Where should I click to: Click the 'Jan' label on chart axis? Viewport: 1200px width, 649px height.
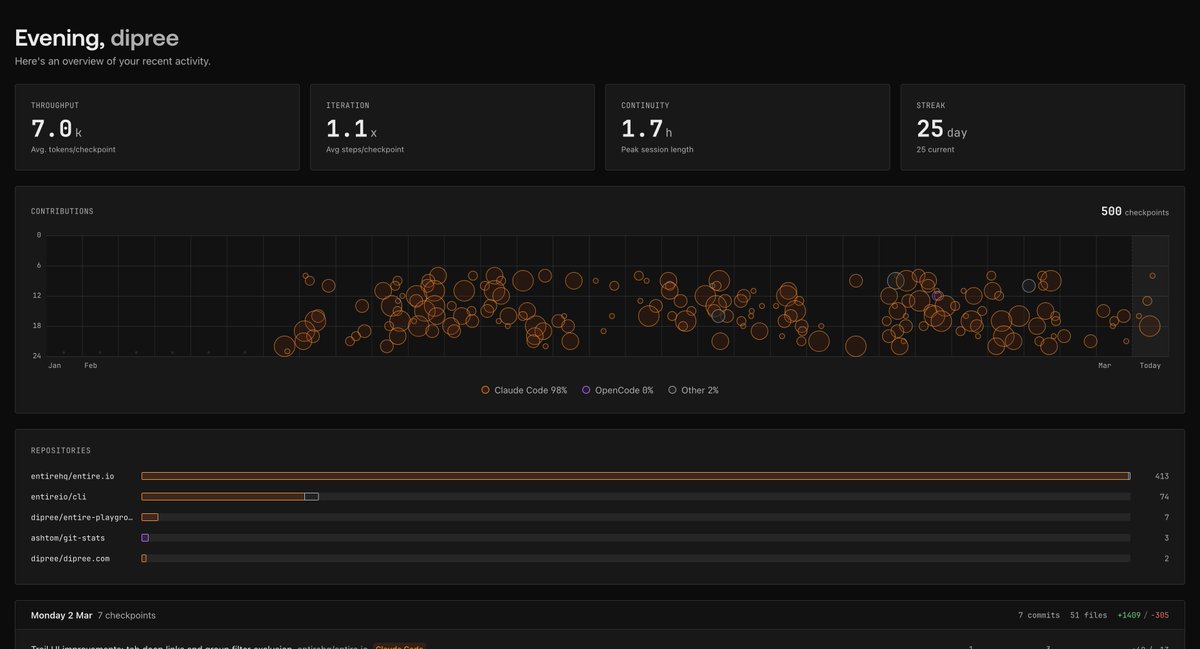coord(55,366)
